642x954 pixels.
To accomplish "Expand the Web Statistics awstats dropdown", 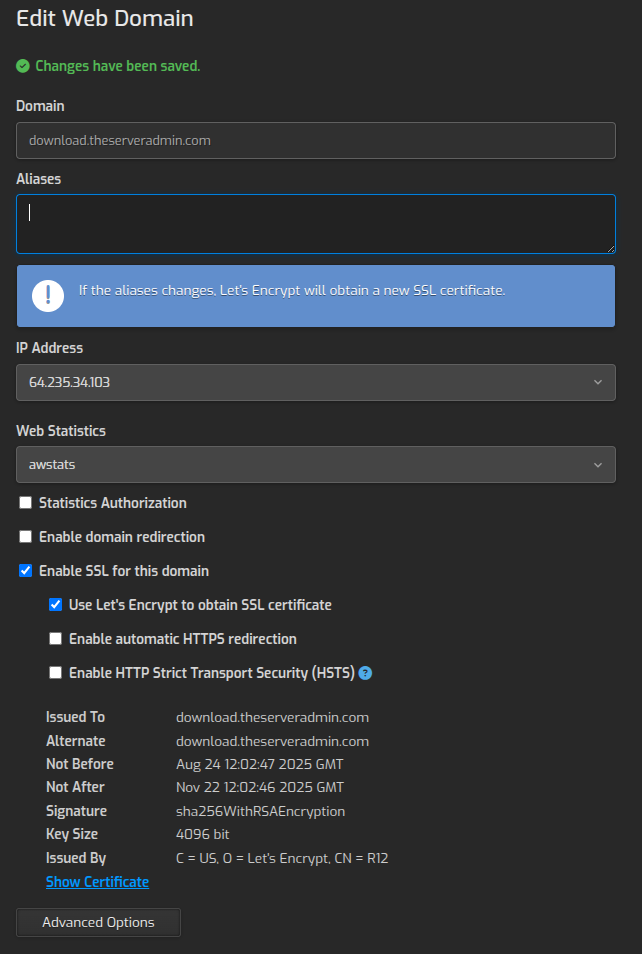I will click(316, 464).
